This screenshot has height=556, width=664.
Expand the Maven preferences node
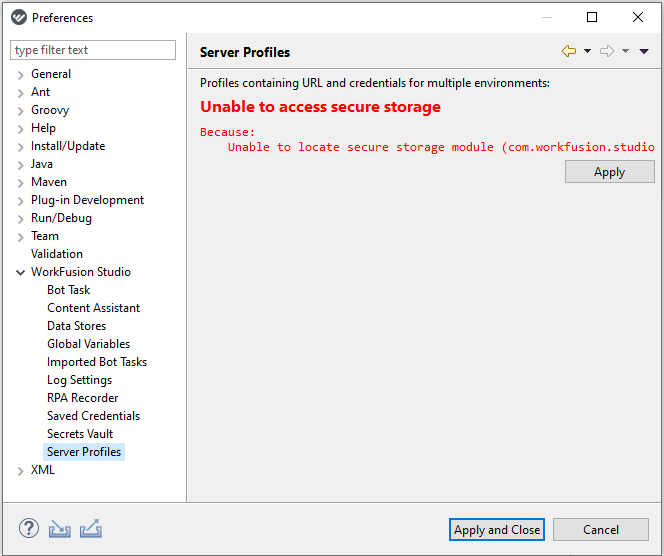[x=20, y=183]
